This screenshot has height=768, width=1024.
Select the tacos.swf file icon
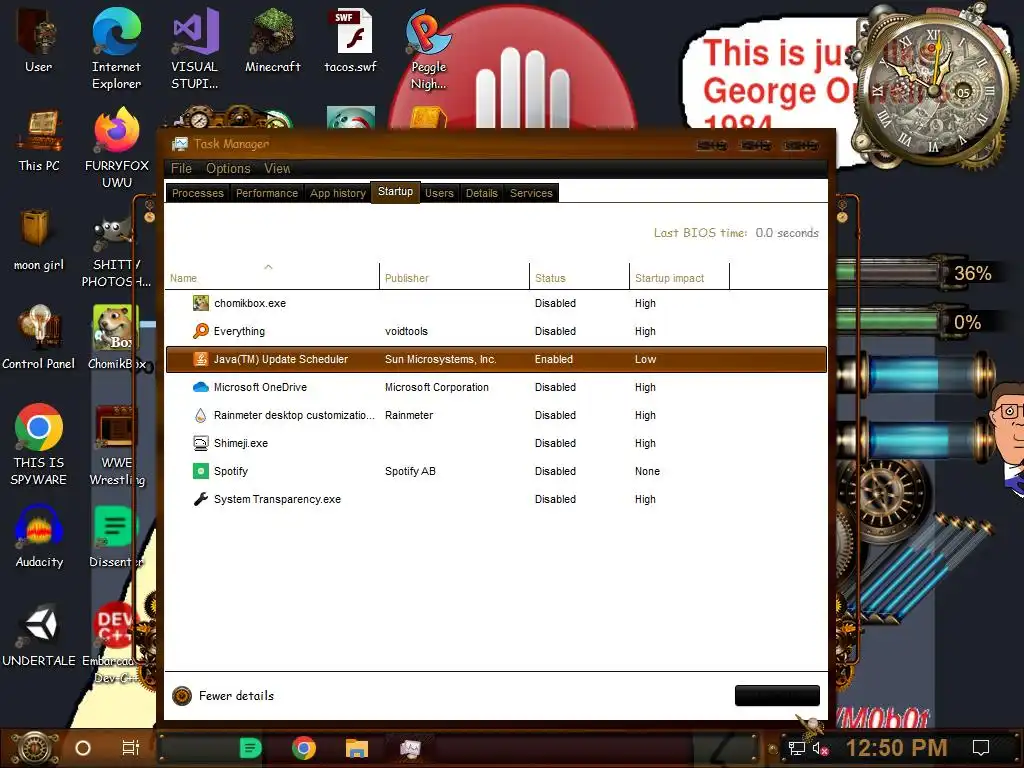click(351, 31)
